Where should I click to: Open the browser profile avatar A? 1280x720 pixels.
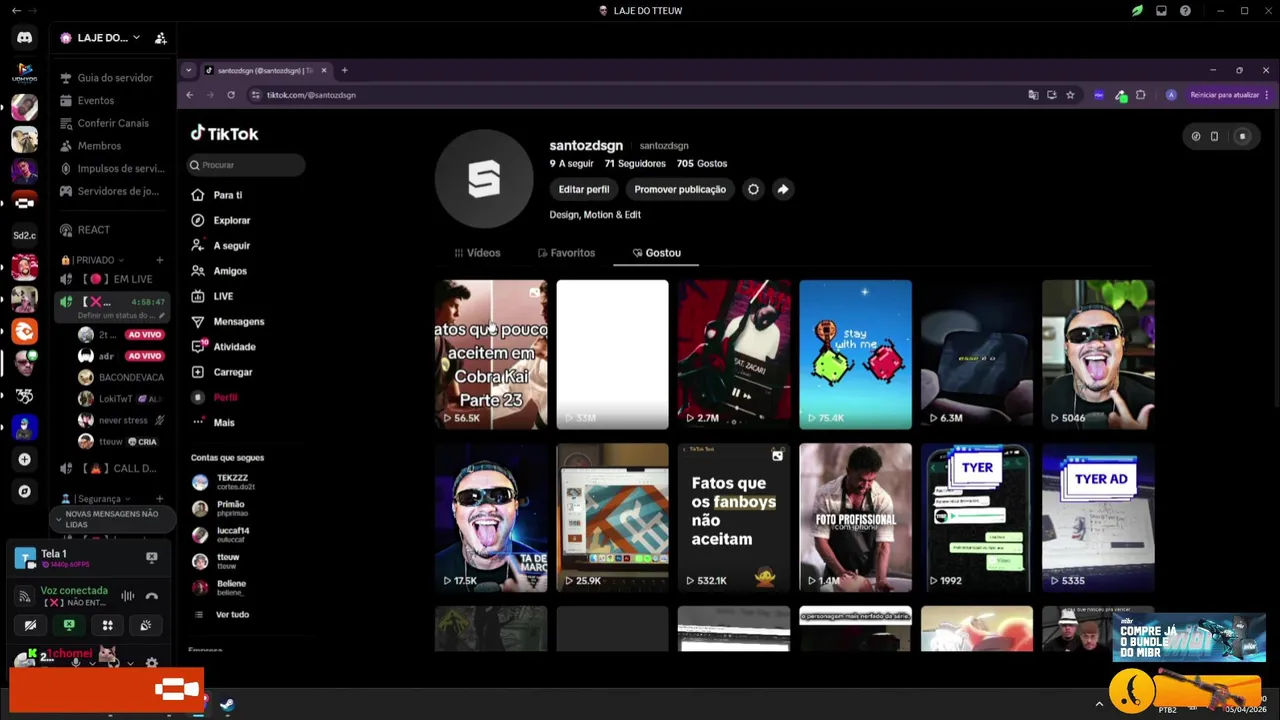coord(1171,95)
